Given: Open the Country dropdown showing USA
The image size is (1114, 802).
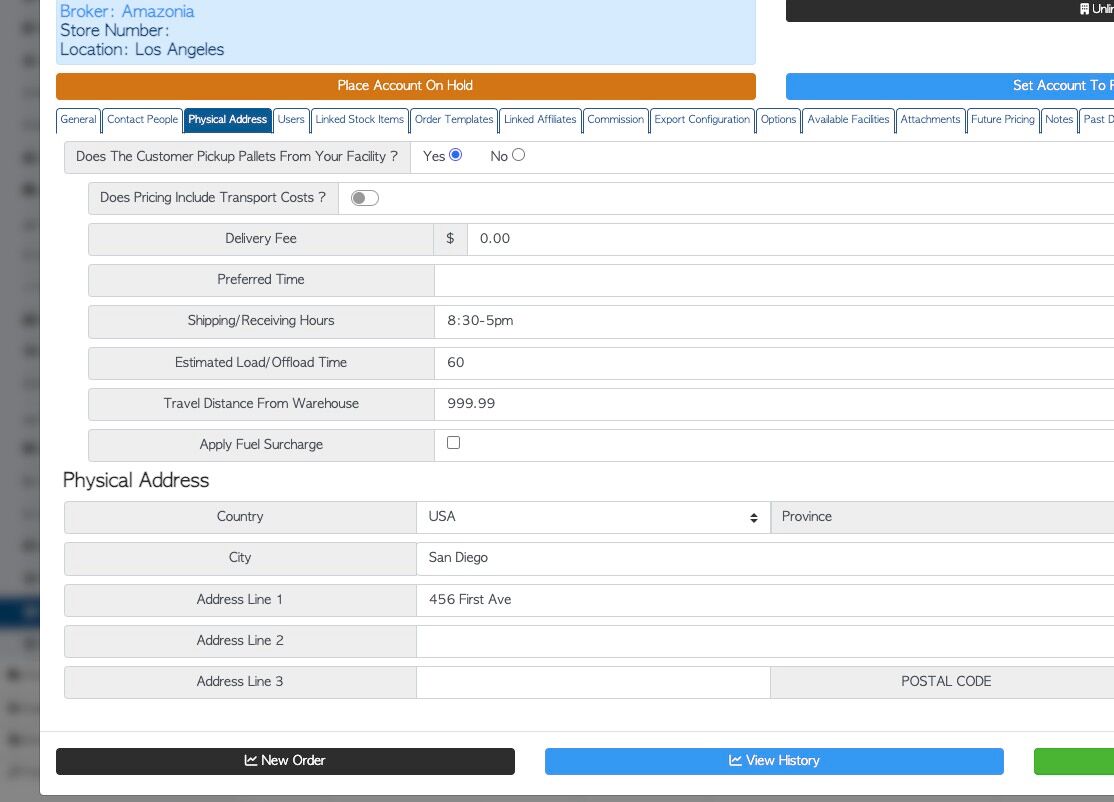Looking at the screenshot, I should coord(593,517).
